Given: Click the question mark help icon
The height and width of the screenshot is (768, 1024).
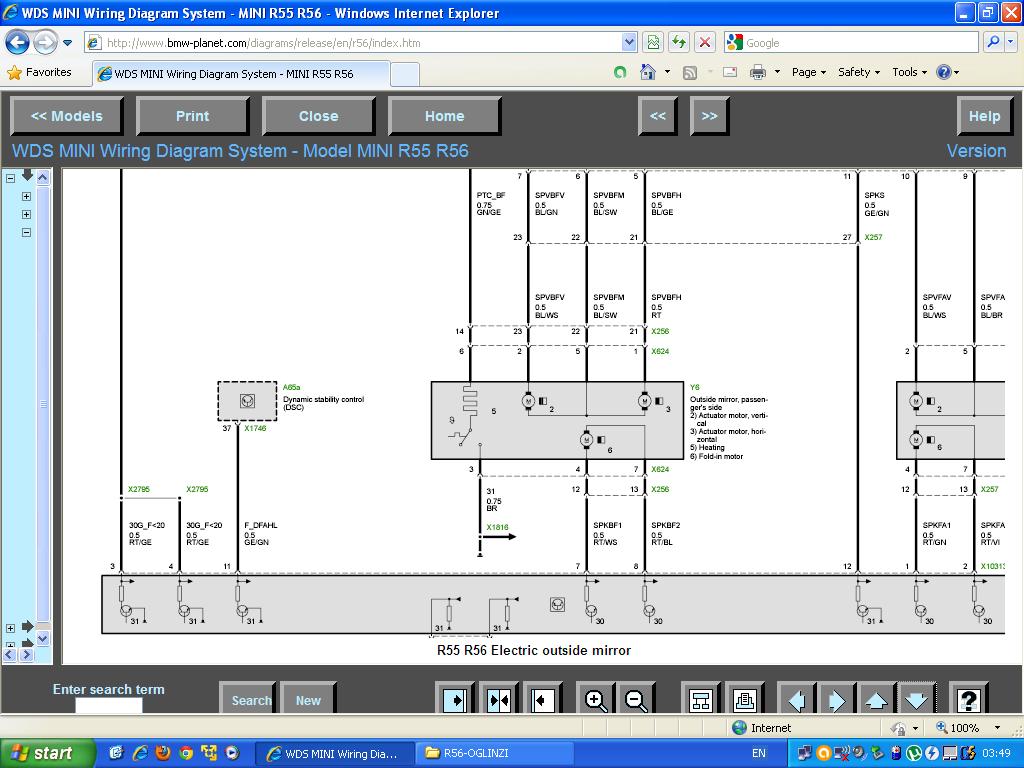Looking at the screenshot, I should (968, 700).
